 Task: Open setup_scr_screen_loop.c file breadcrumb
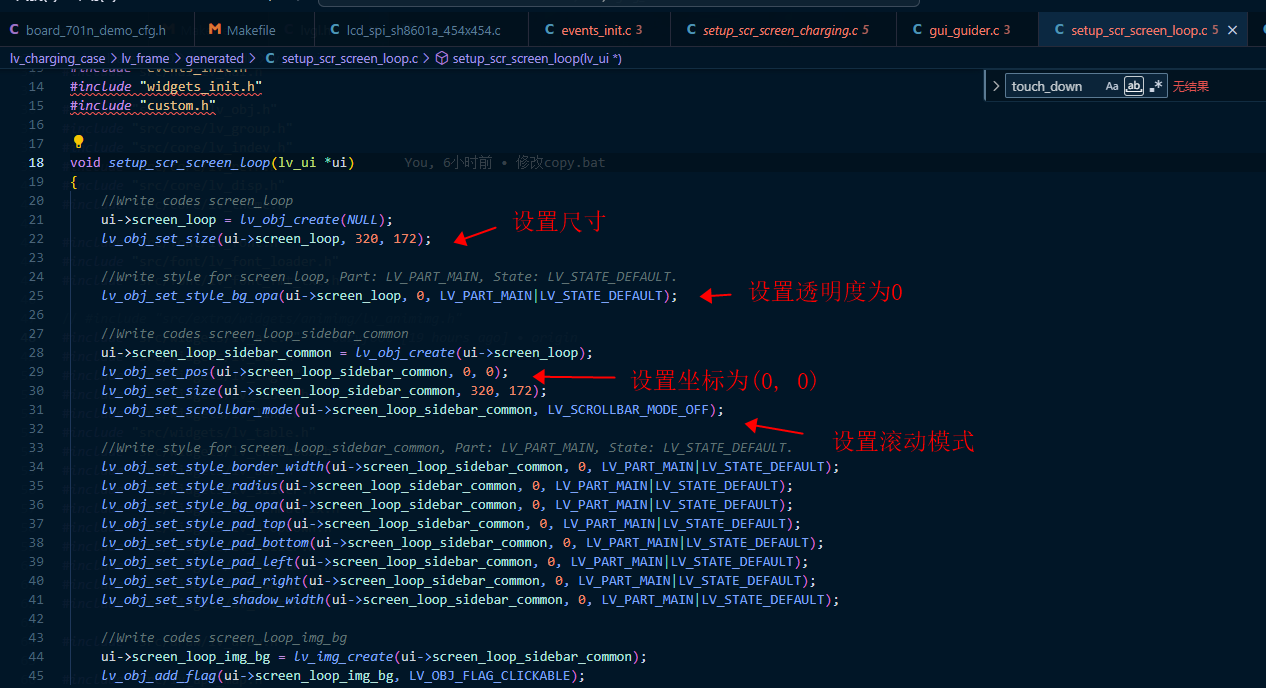[341, 59]
